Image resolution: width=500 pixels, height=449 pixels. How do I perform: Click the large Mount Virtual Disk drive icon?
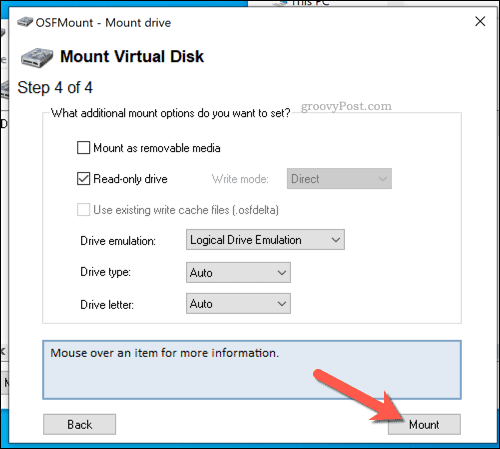[37, 58]
